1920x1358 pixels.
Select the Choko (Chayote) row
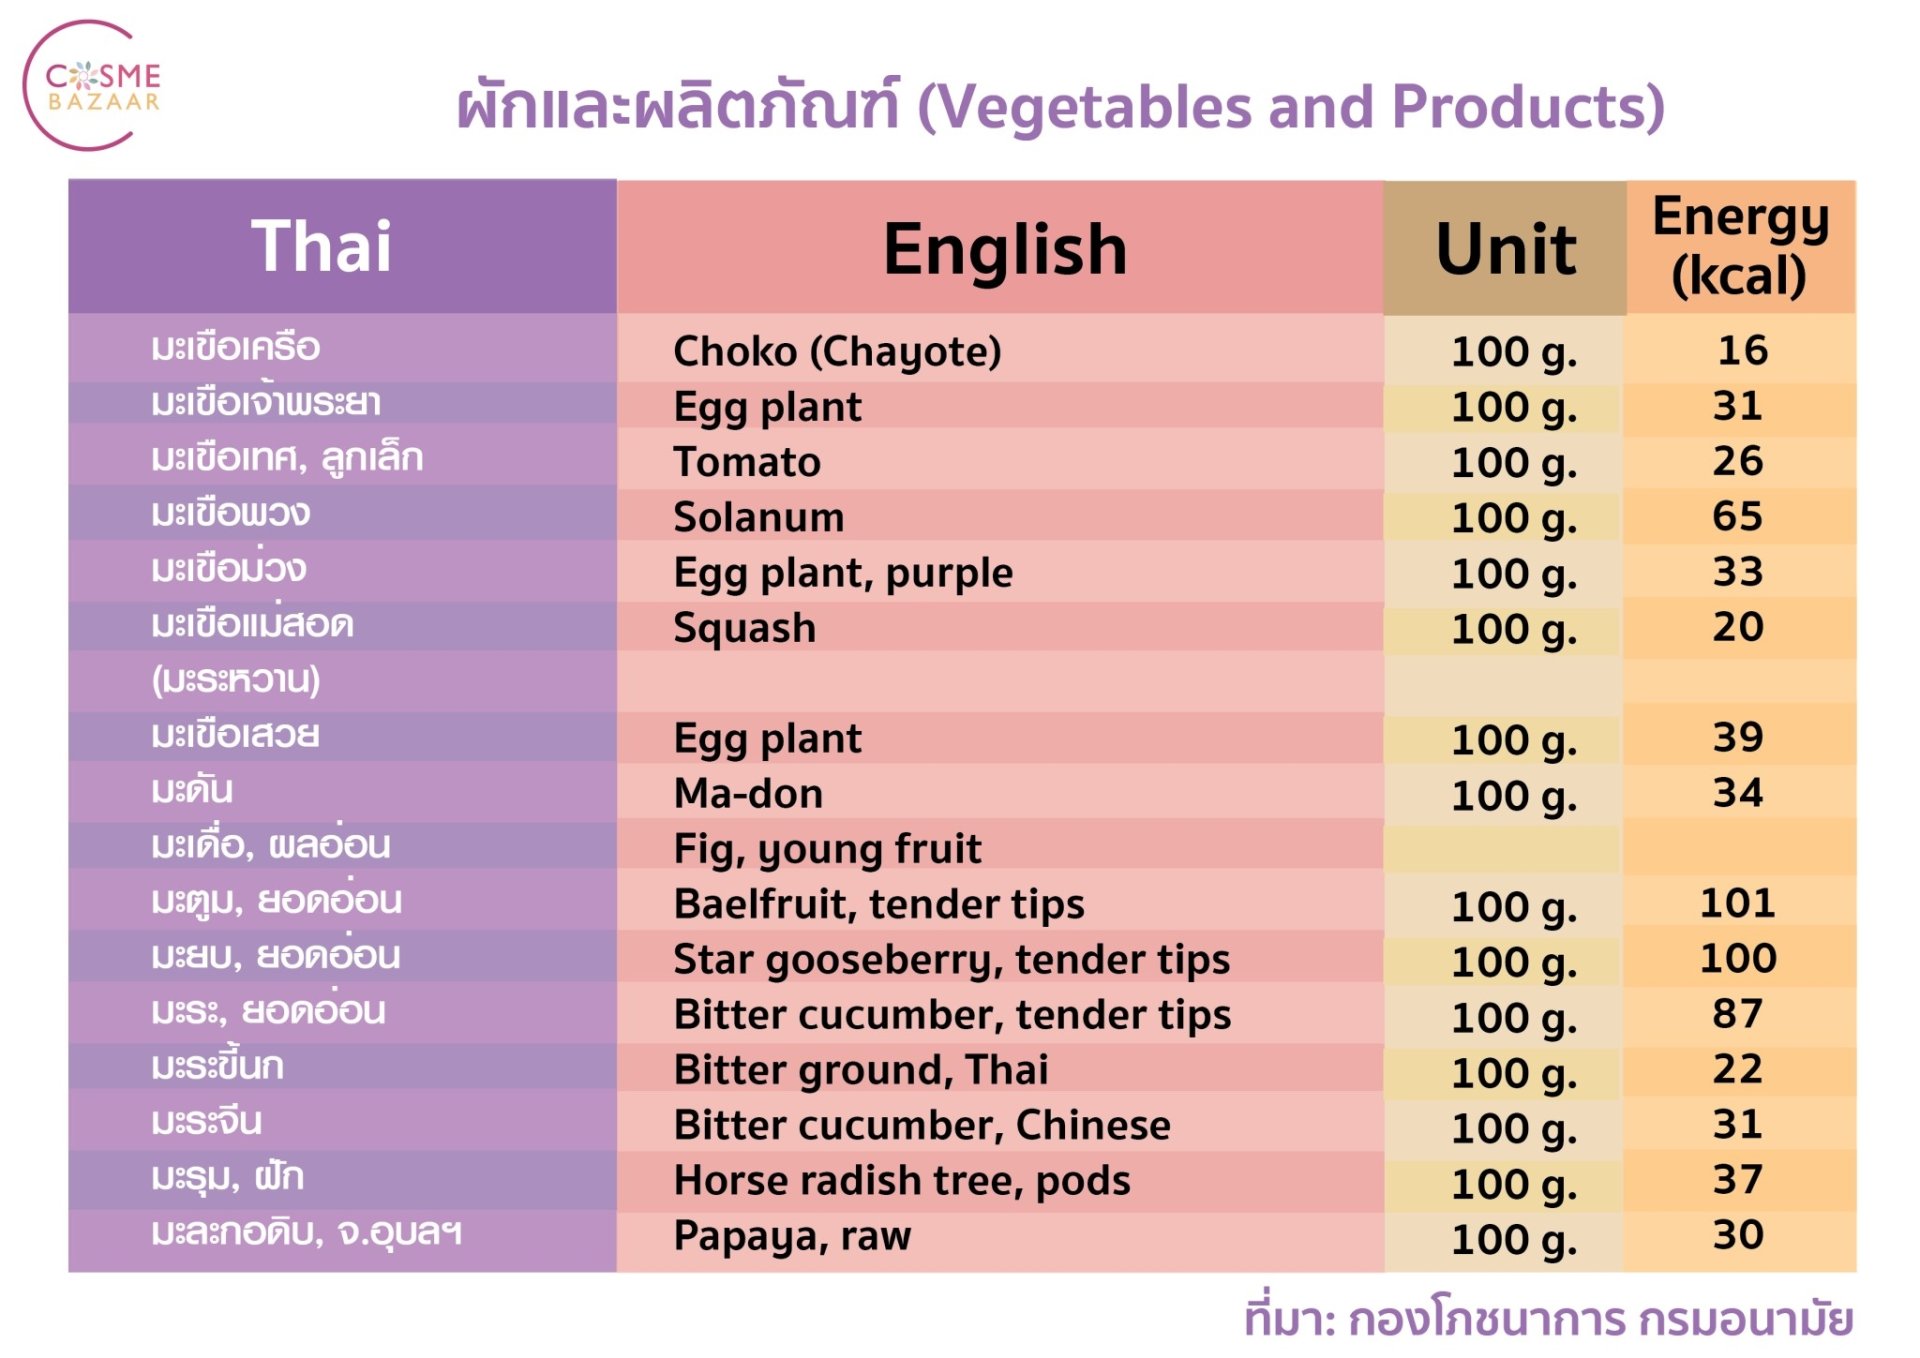click(x=962, y=350)
